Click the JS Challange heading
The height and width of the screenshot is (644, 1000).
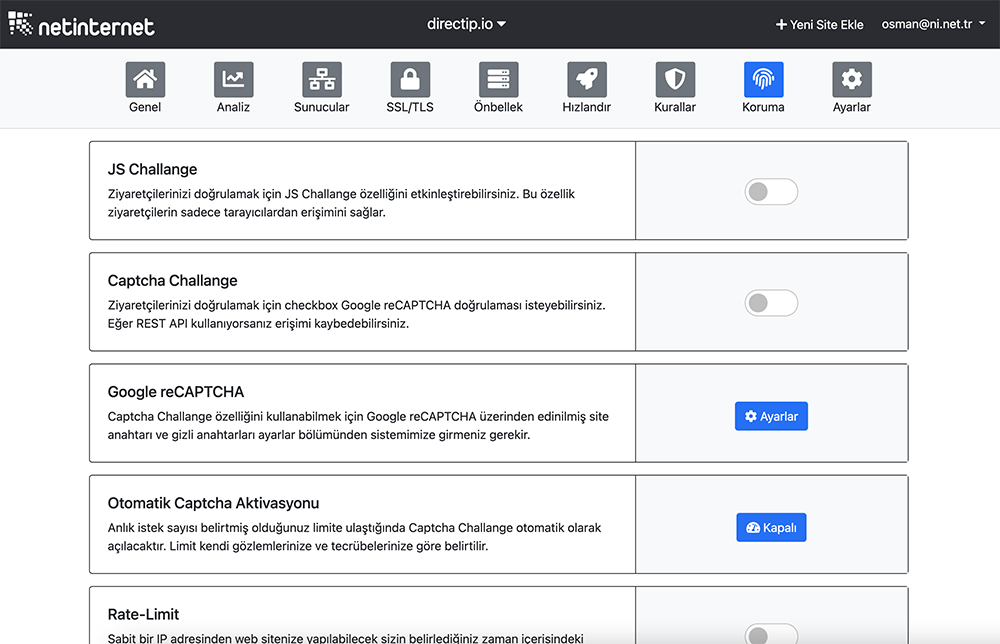[152, 170]
